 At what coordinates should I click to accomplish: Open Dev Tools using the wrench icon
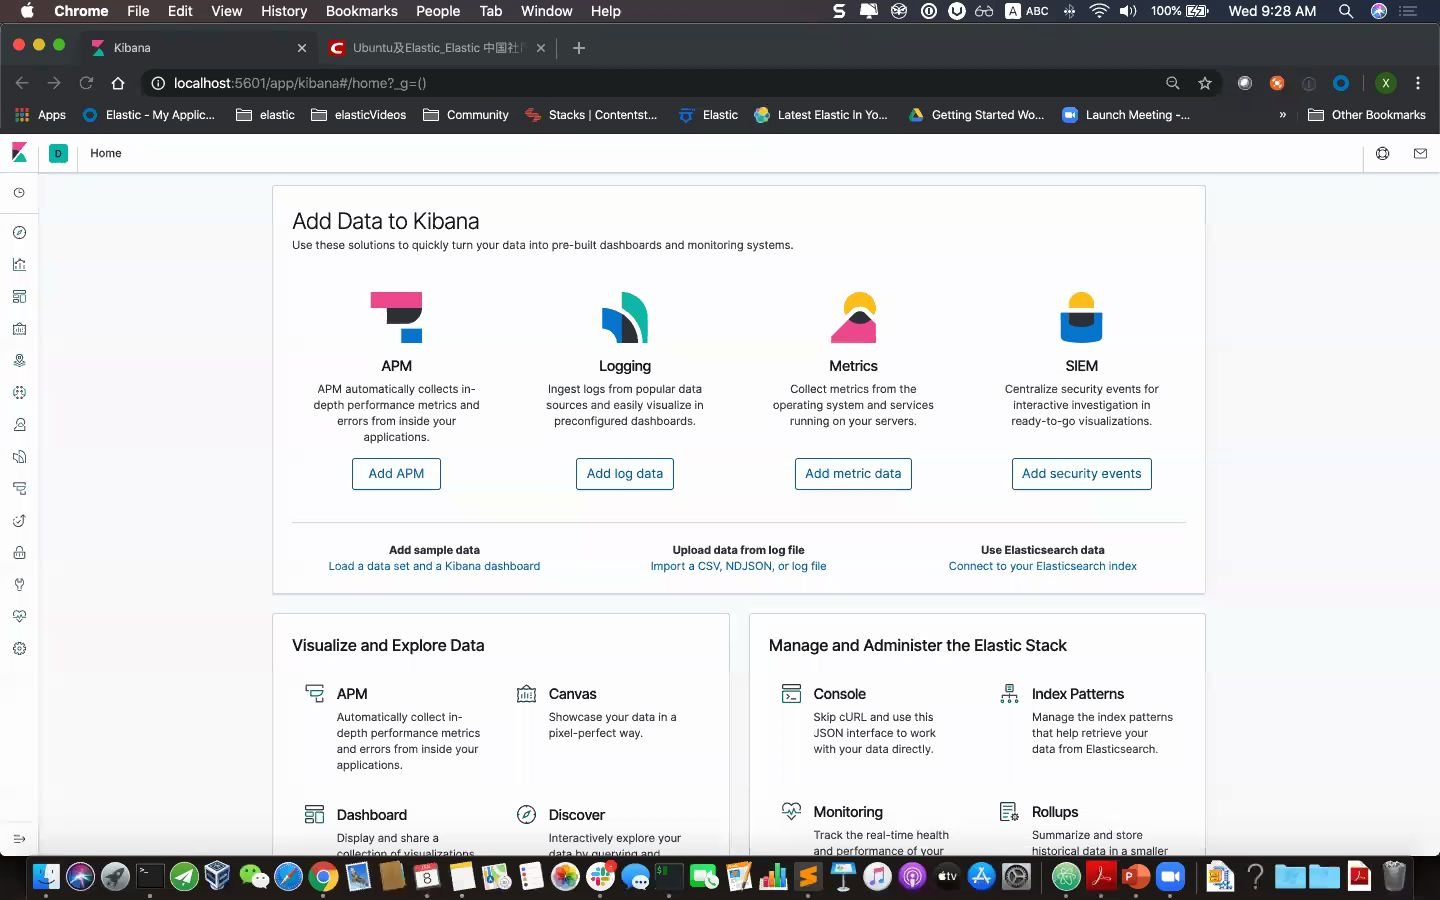click(x=19, y=585)
